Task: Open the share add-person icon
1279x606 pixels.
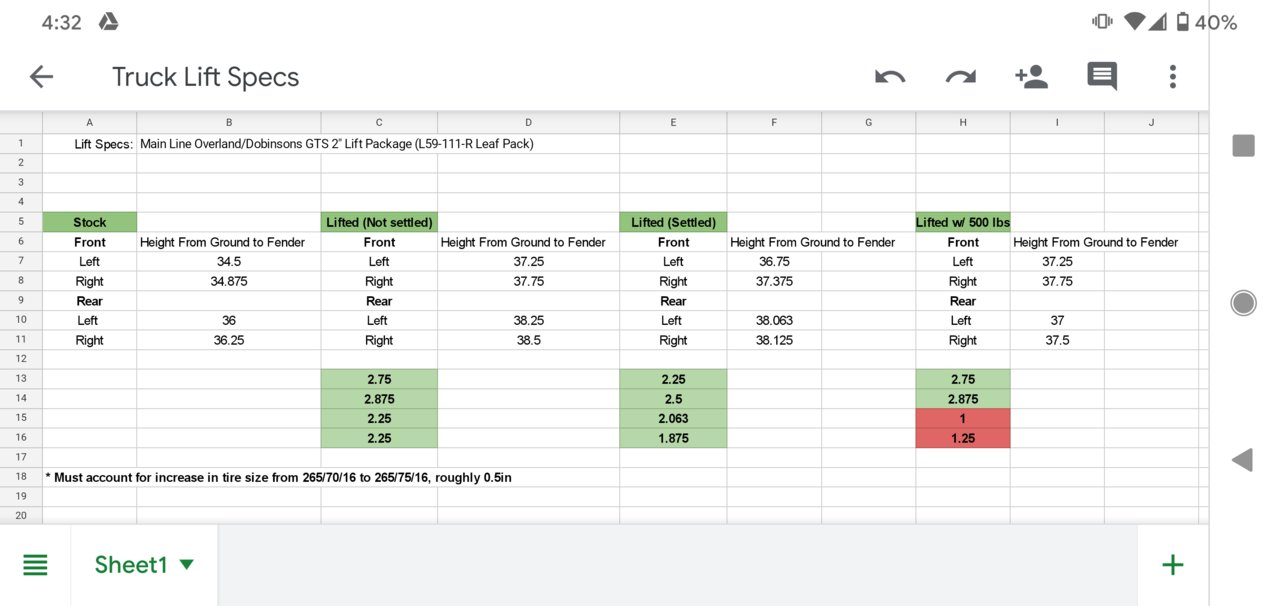Action: (x=1030, y=76)
